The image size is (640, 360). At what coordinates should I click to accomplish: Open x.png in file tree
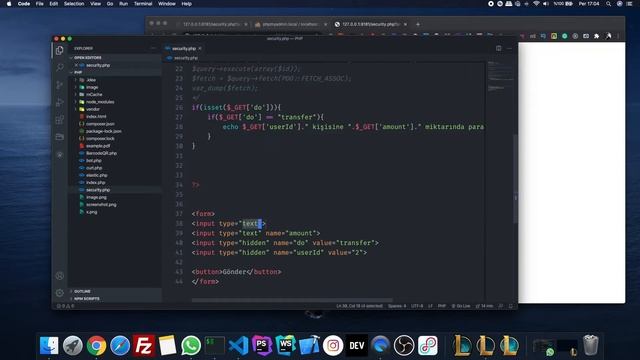[91, 212]
